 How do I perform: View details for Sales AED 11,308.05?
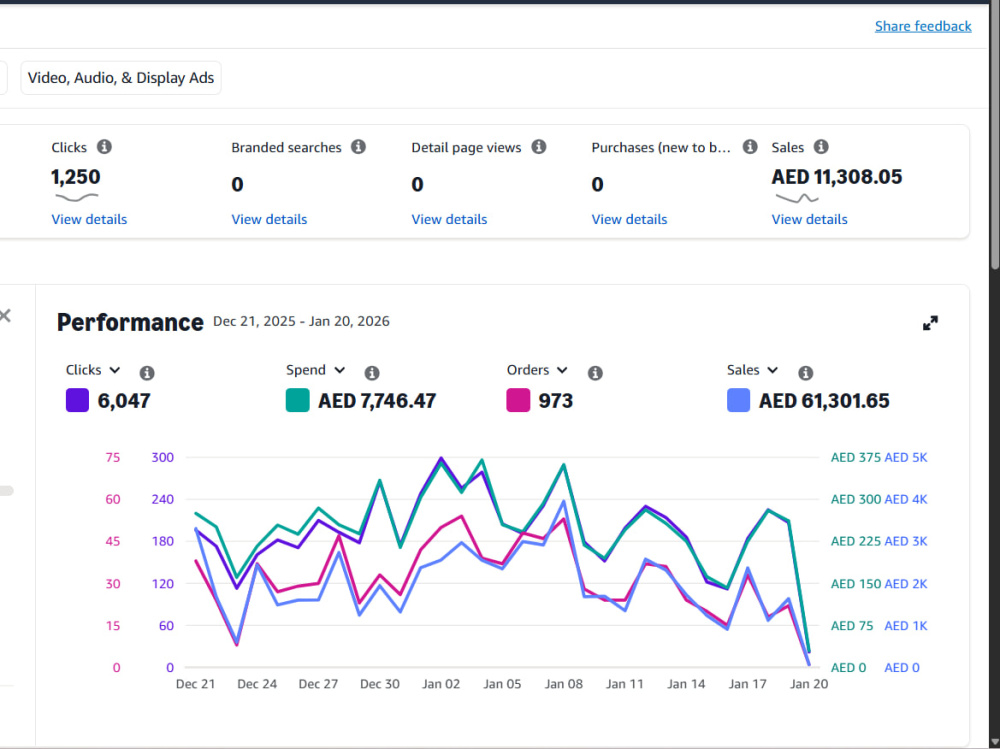pyautogui.click(x=809, y=219)
